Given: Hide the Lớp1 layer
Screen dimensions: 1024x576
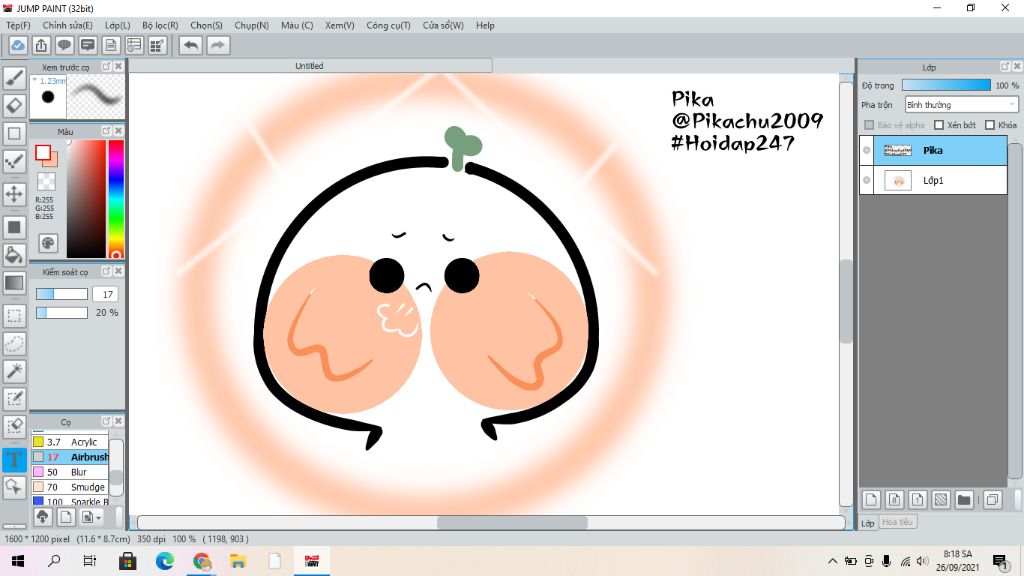Looking at the screenshot, I should point(867,180).
